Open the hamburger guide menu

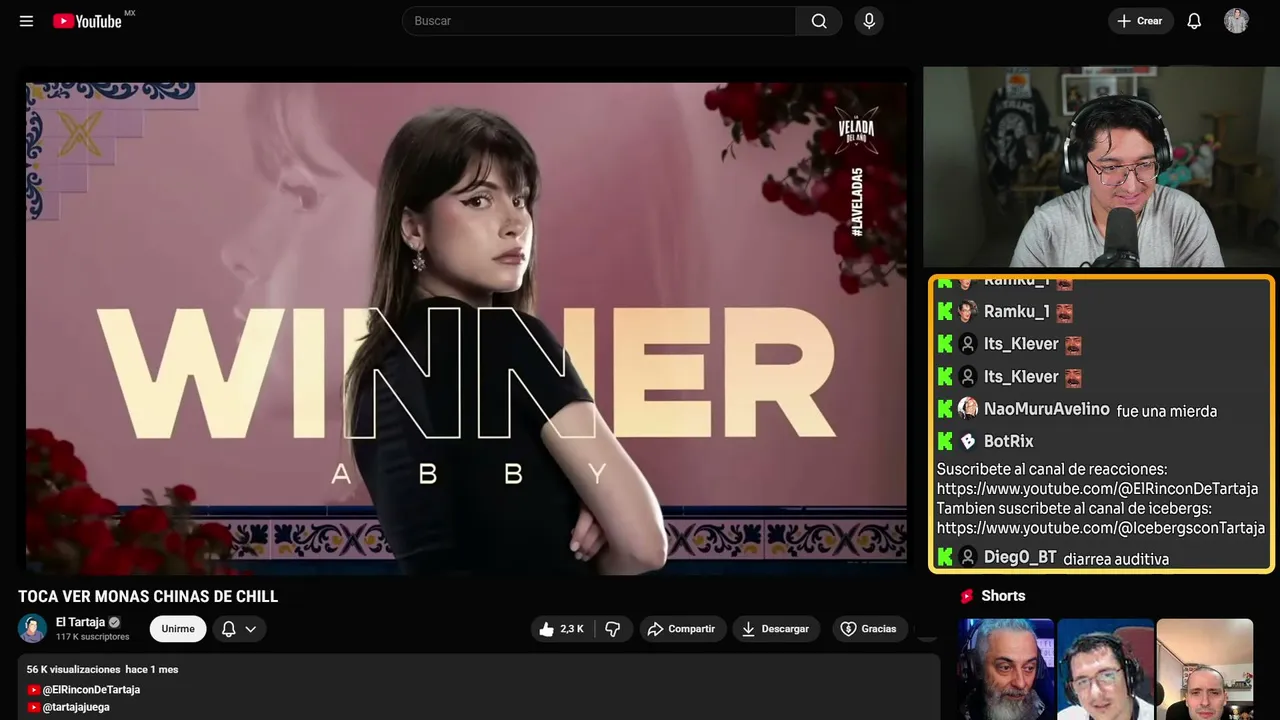(x=26, y=21)
